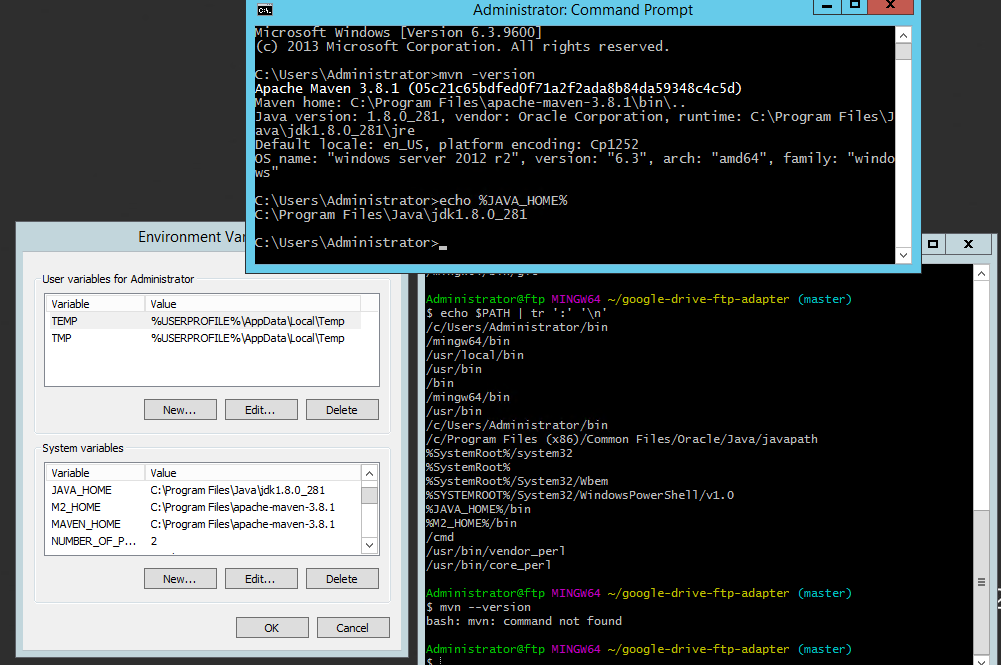
Task: Cancel the Environment Variables dialog
Action: (353, 628)
